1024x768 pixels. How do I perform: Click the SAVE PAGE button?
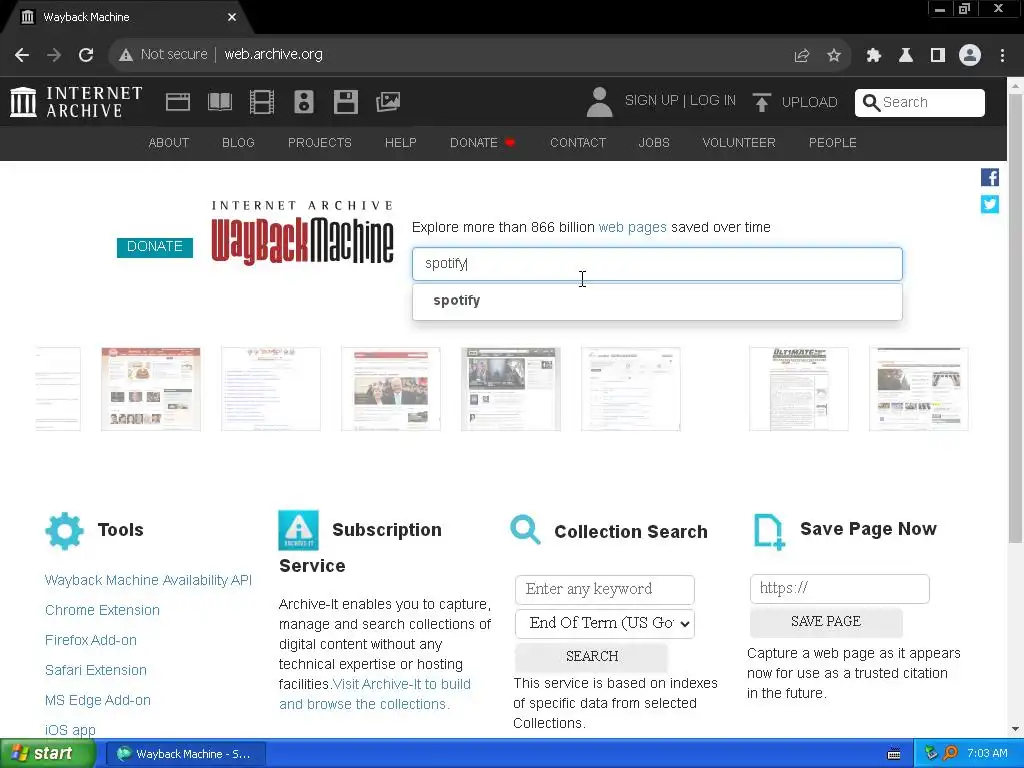(825, 622)
